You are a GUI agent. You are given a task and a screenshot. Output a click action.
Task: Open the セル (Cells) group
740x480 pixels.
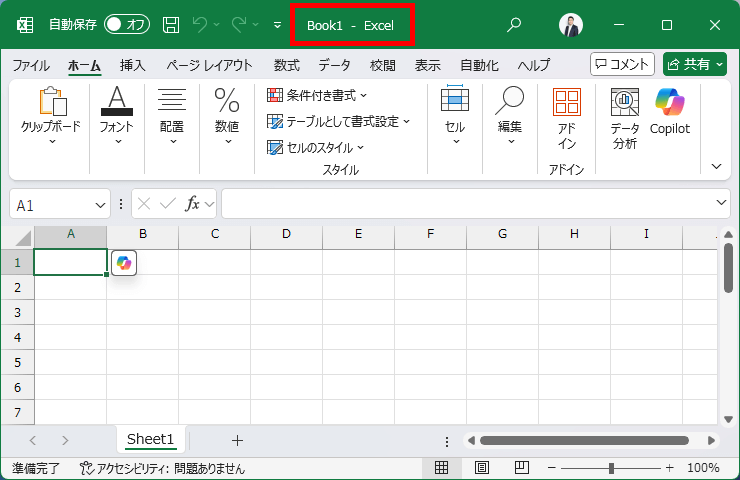[455, 116]
